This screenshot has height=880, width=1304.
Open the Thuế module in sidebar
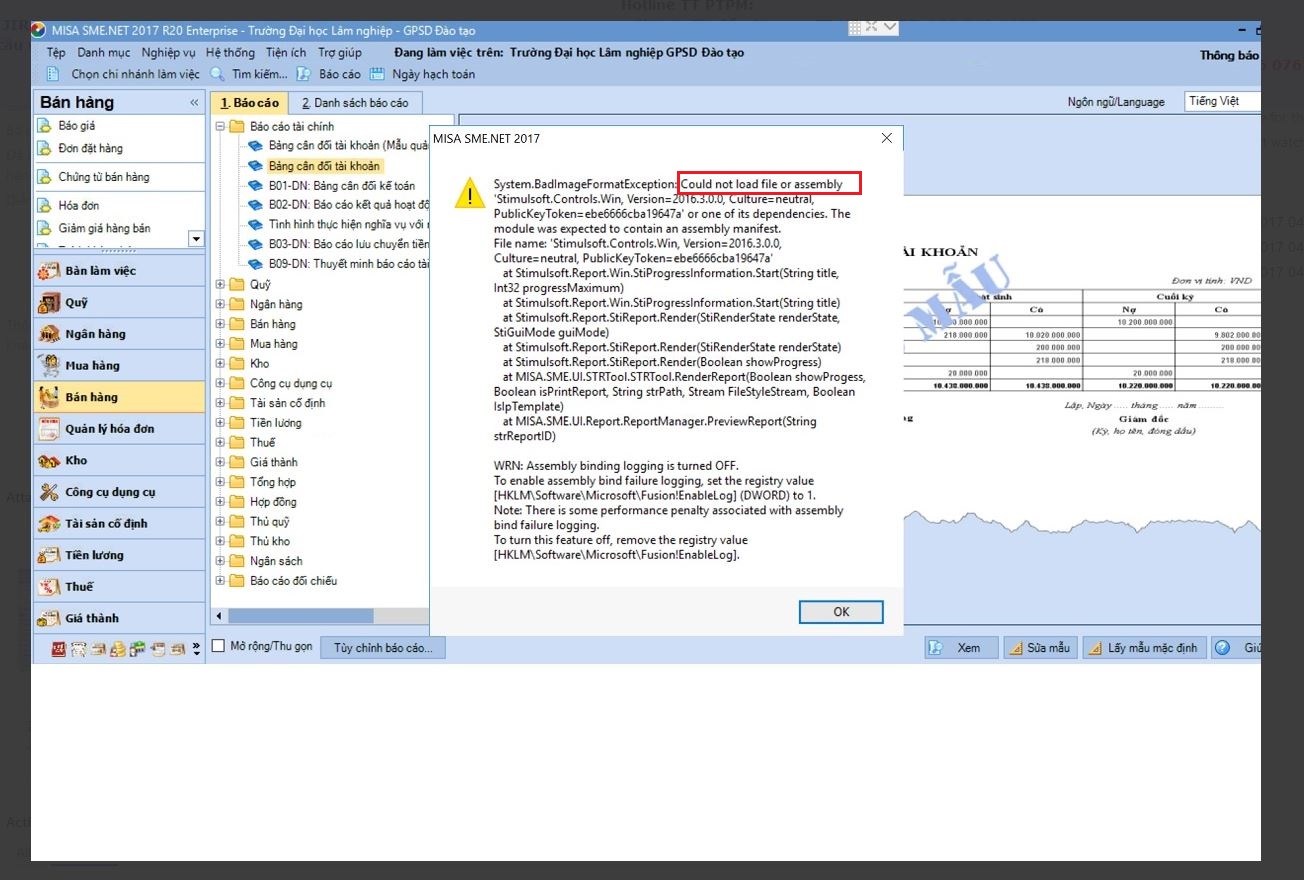(x=119, y=587)
